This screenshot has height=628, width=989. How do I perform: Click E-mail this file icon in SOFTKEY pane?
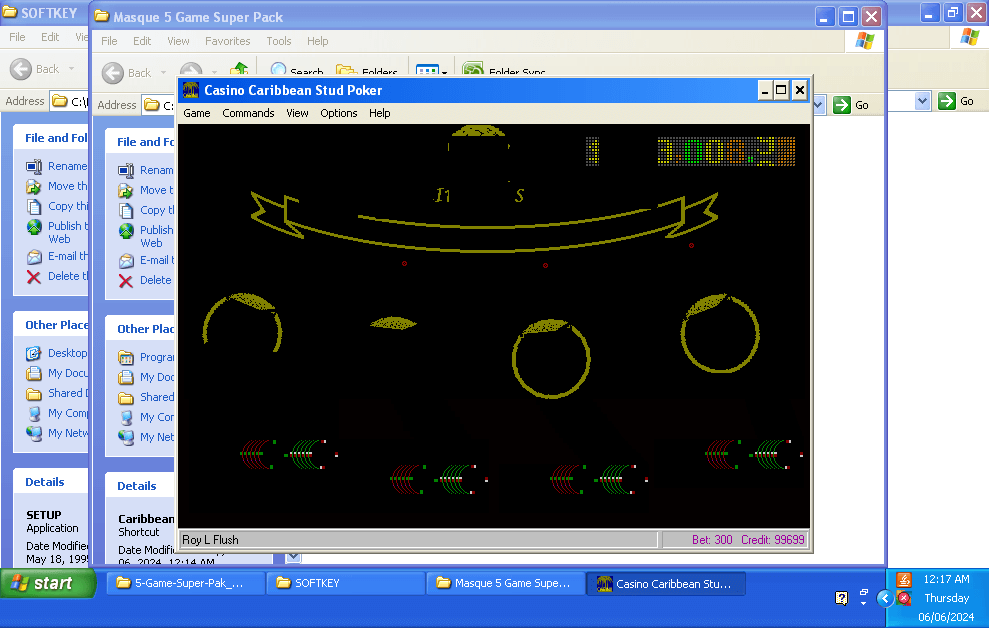pyautogui.click(x=34, y=257)
